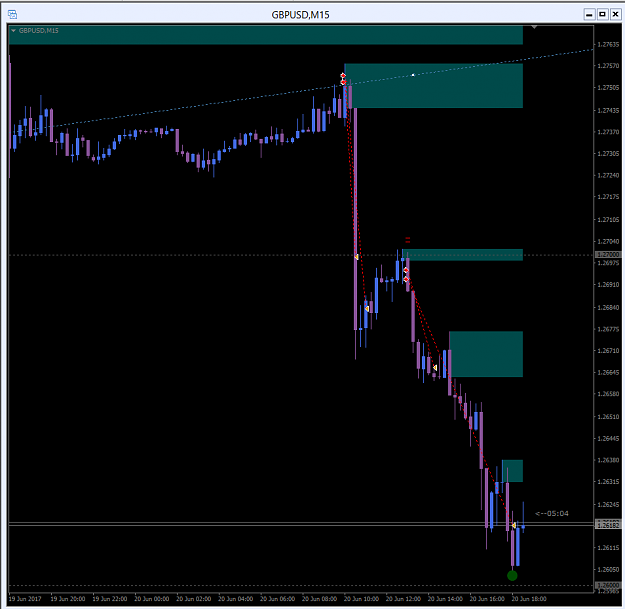
Task: Close the GBPUSD,M15 chart window
Action: pos(615,15)
